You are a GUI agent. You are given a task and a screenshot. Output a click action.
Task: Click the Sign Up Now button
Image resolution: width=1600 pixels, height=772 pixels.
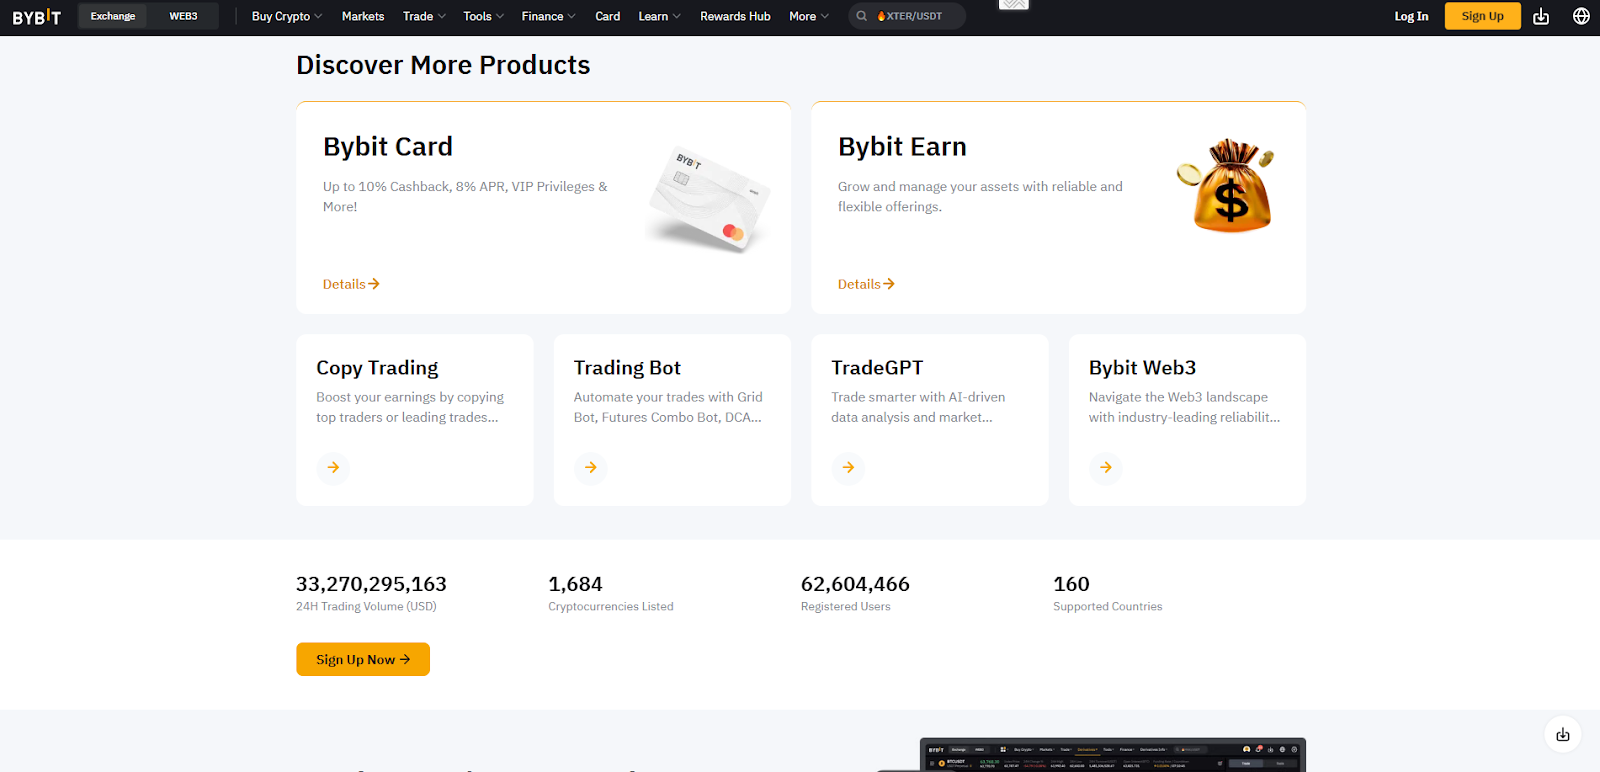363,659
